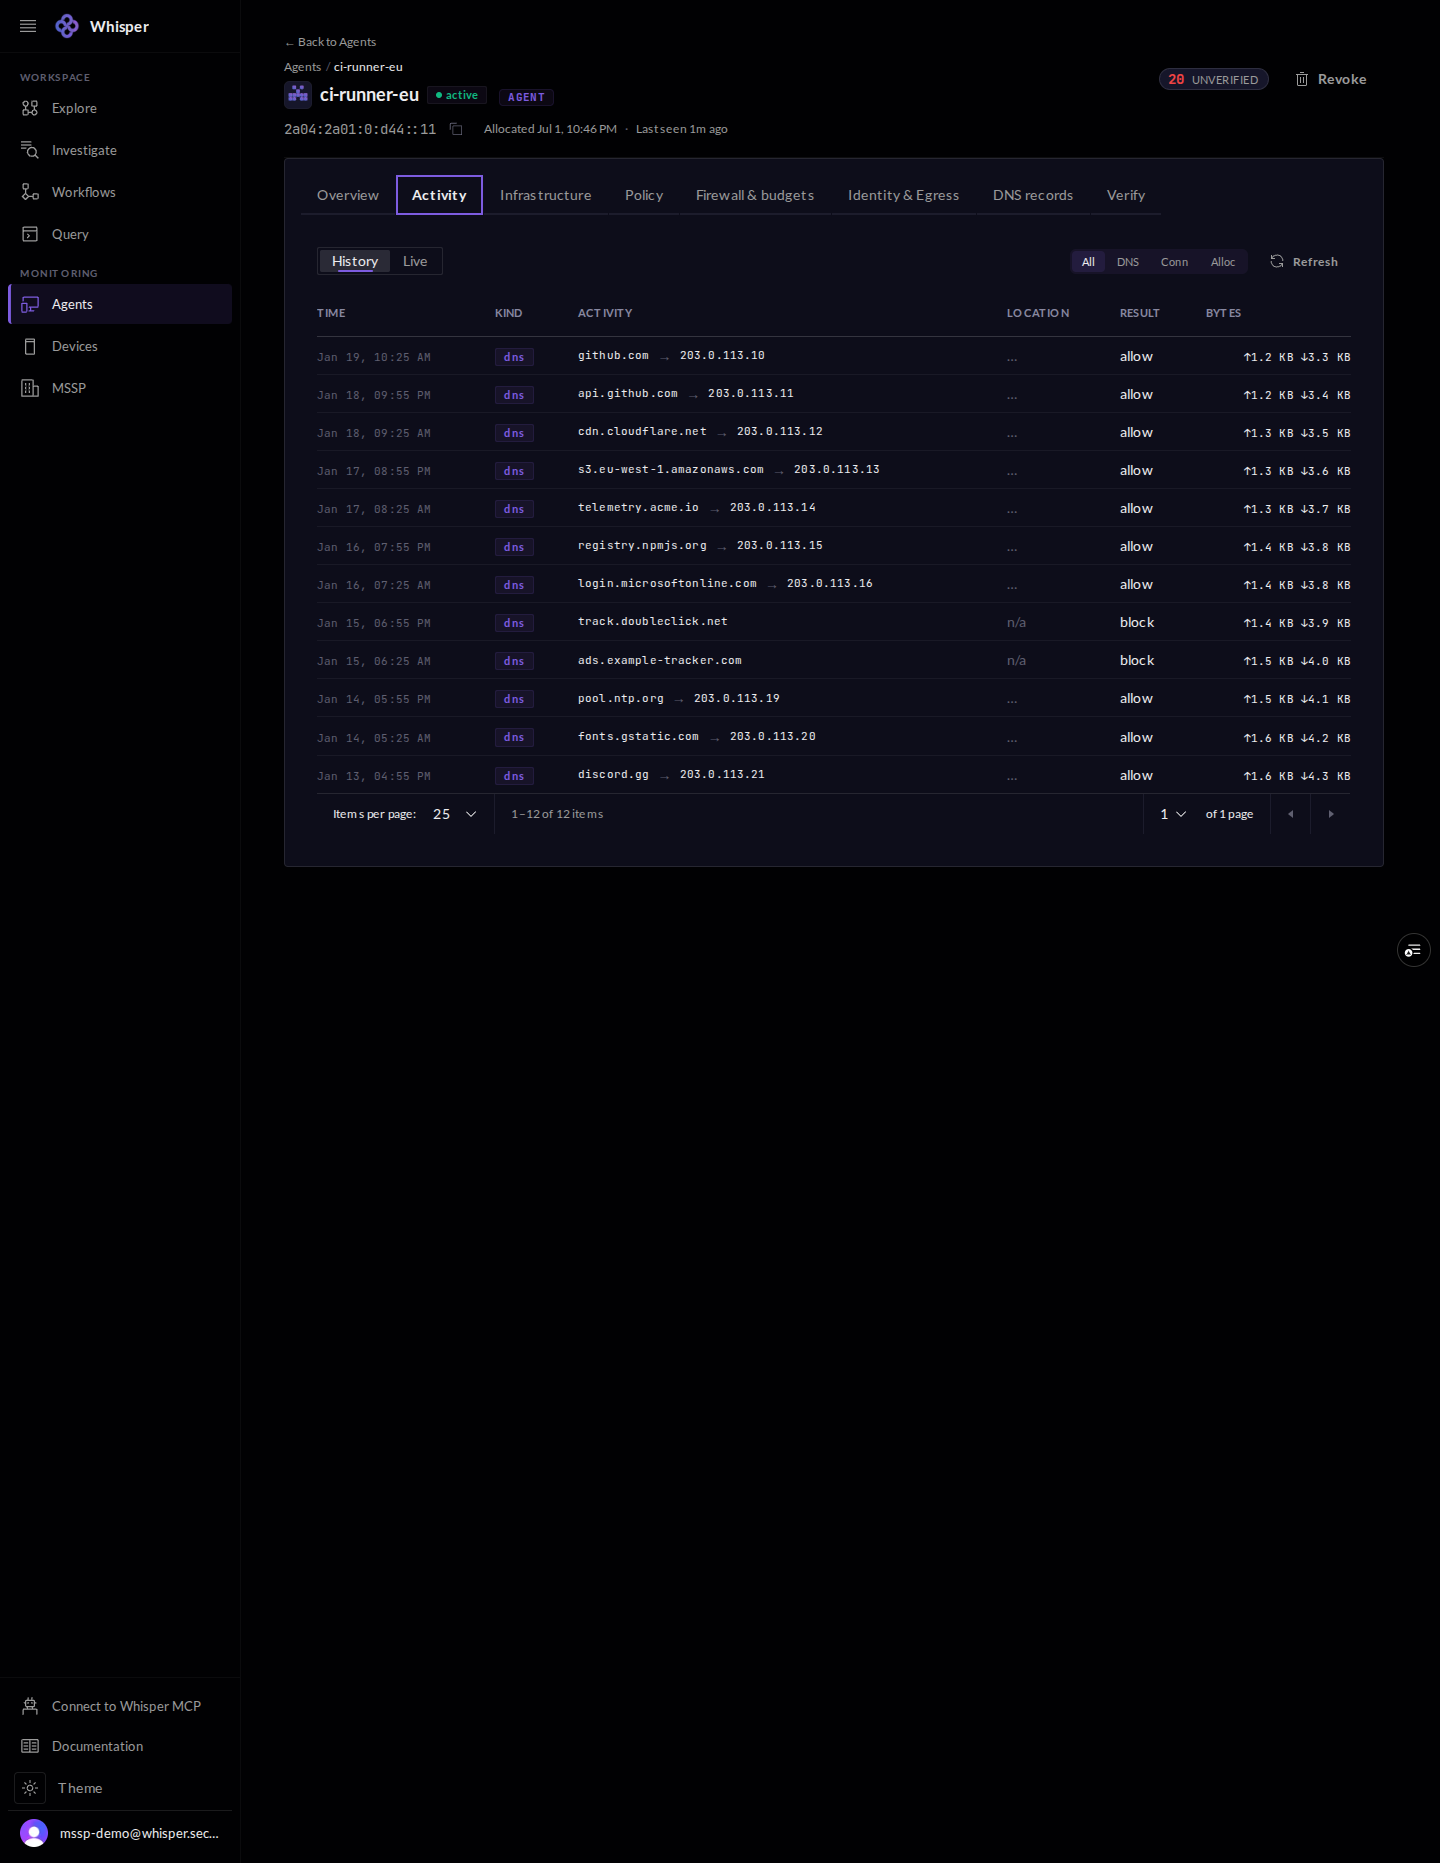Screen dimensions: 1440x1863
Task: Open the DNS records tab
Action: (x=1033, y=195)
